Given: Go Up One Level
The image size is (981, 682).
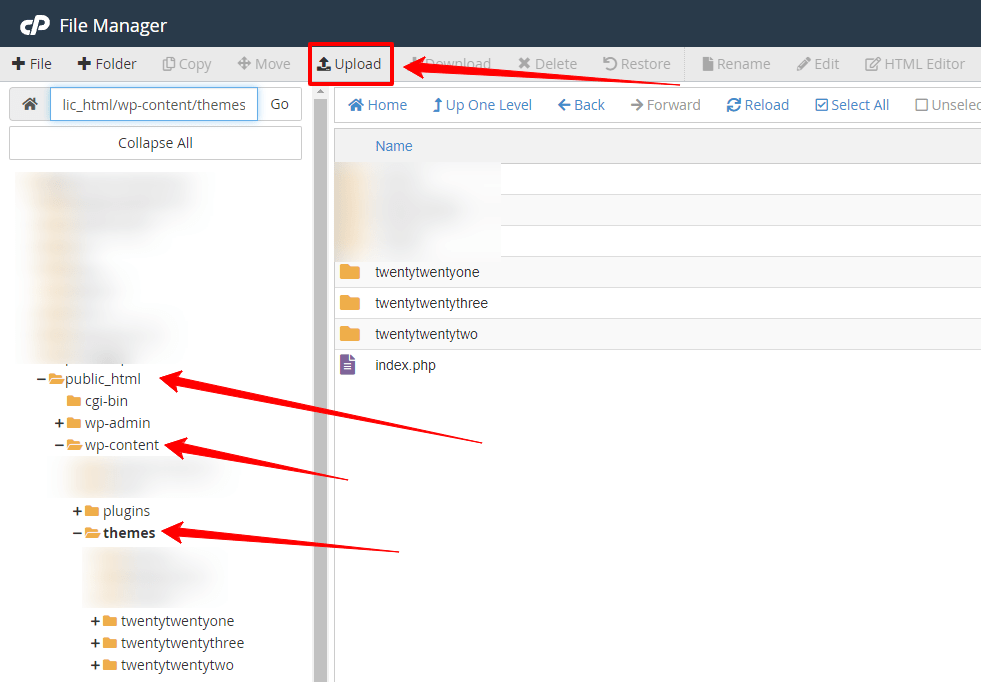Looking at the screenshot, I should (482, 105).
